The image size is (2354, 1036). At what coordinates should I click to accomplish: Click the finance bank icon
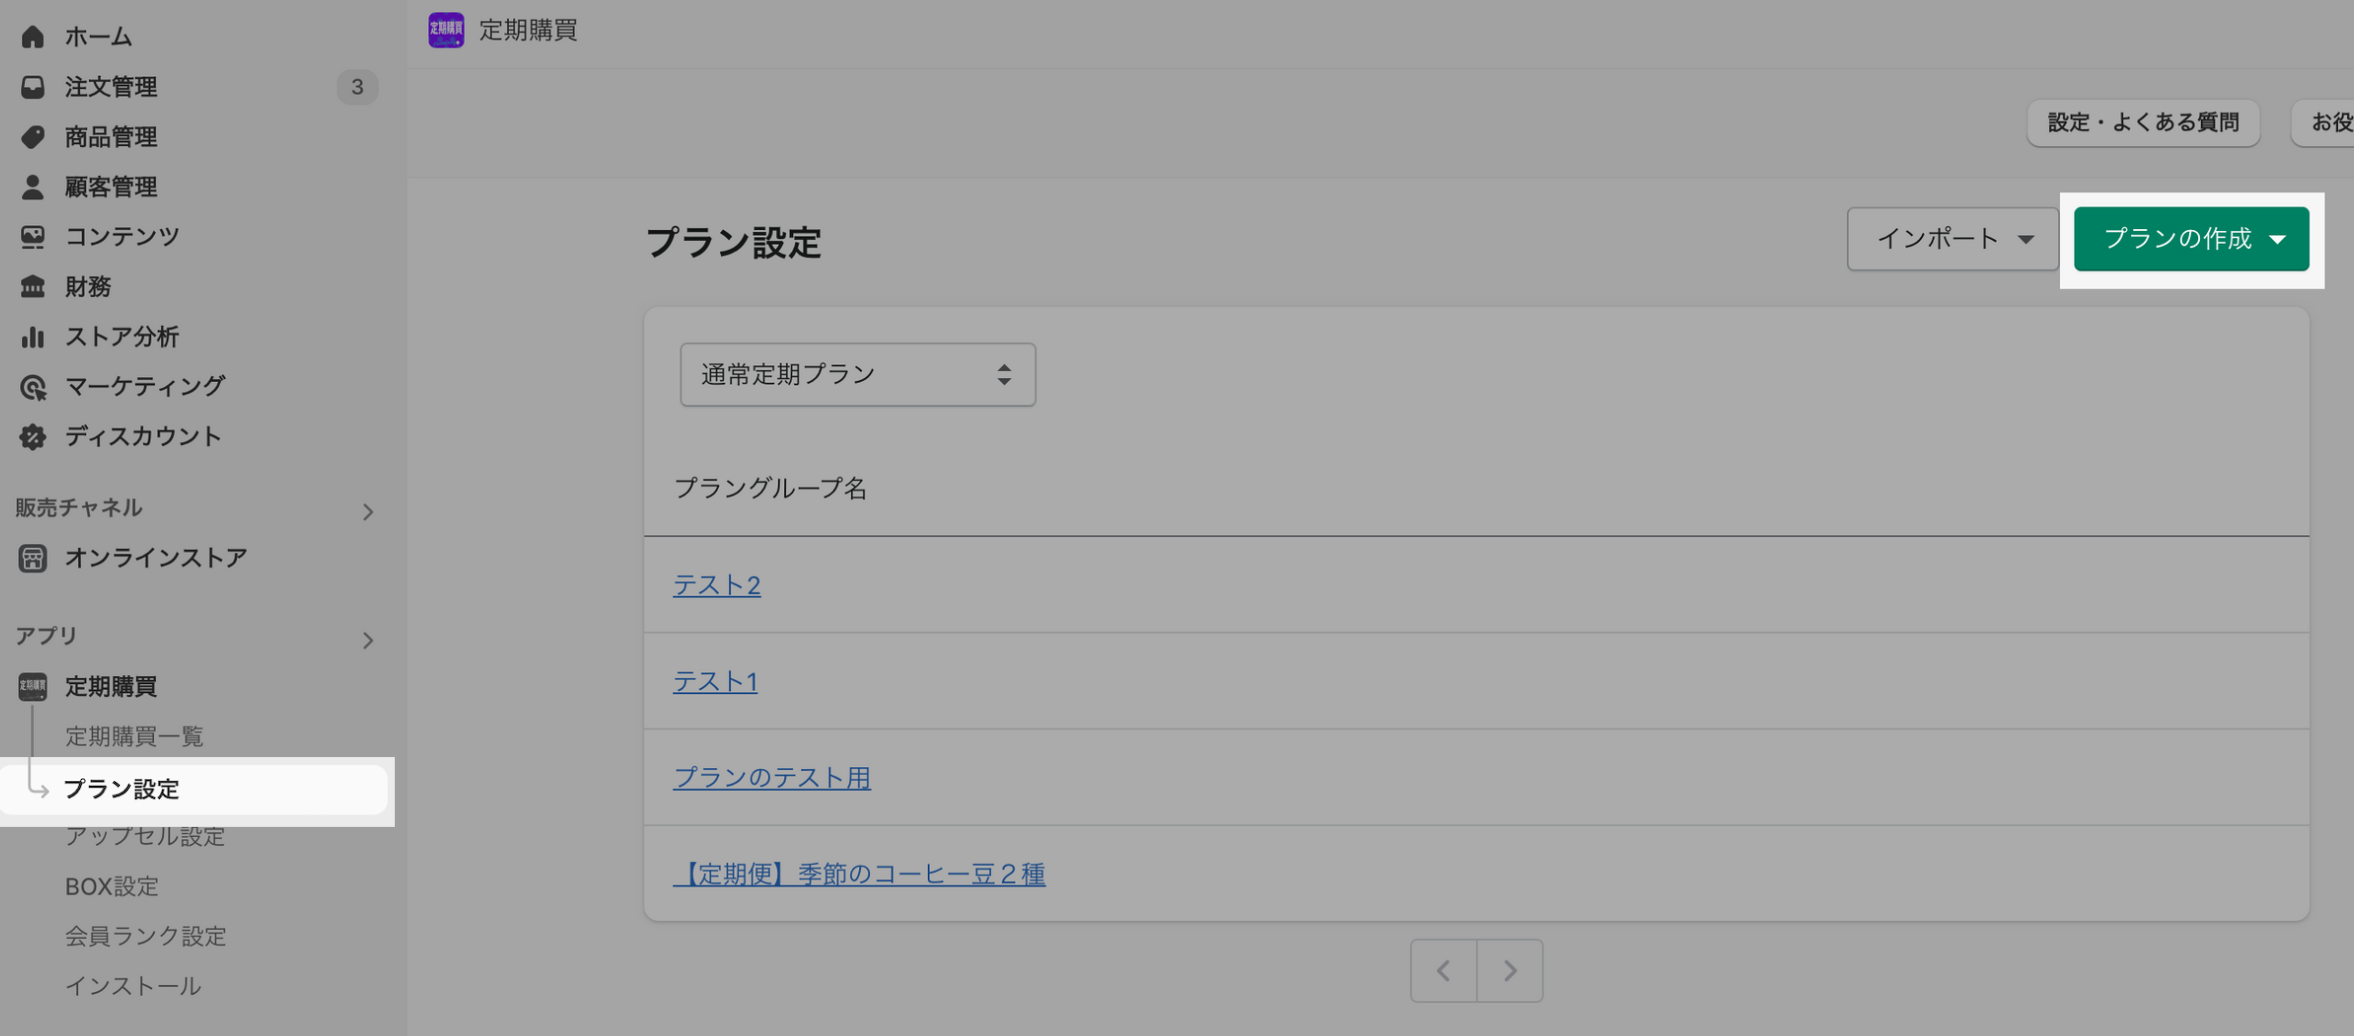(x=33, y=287)
